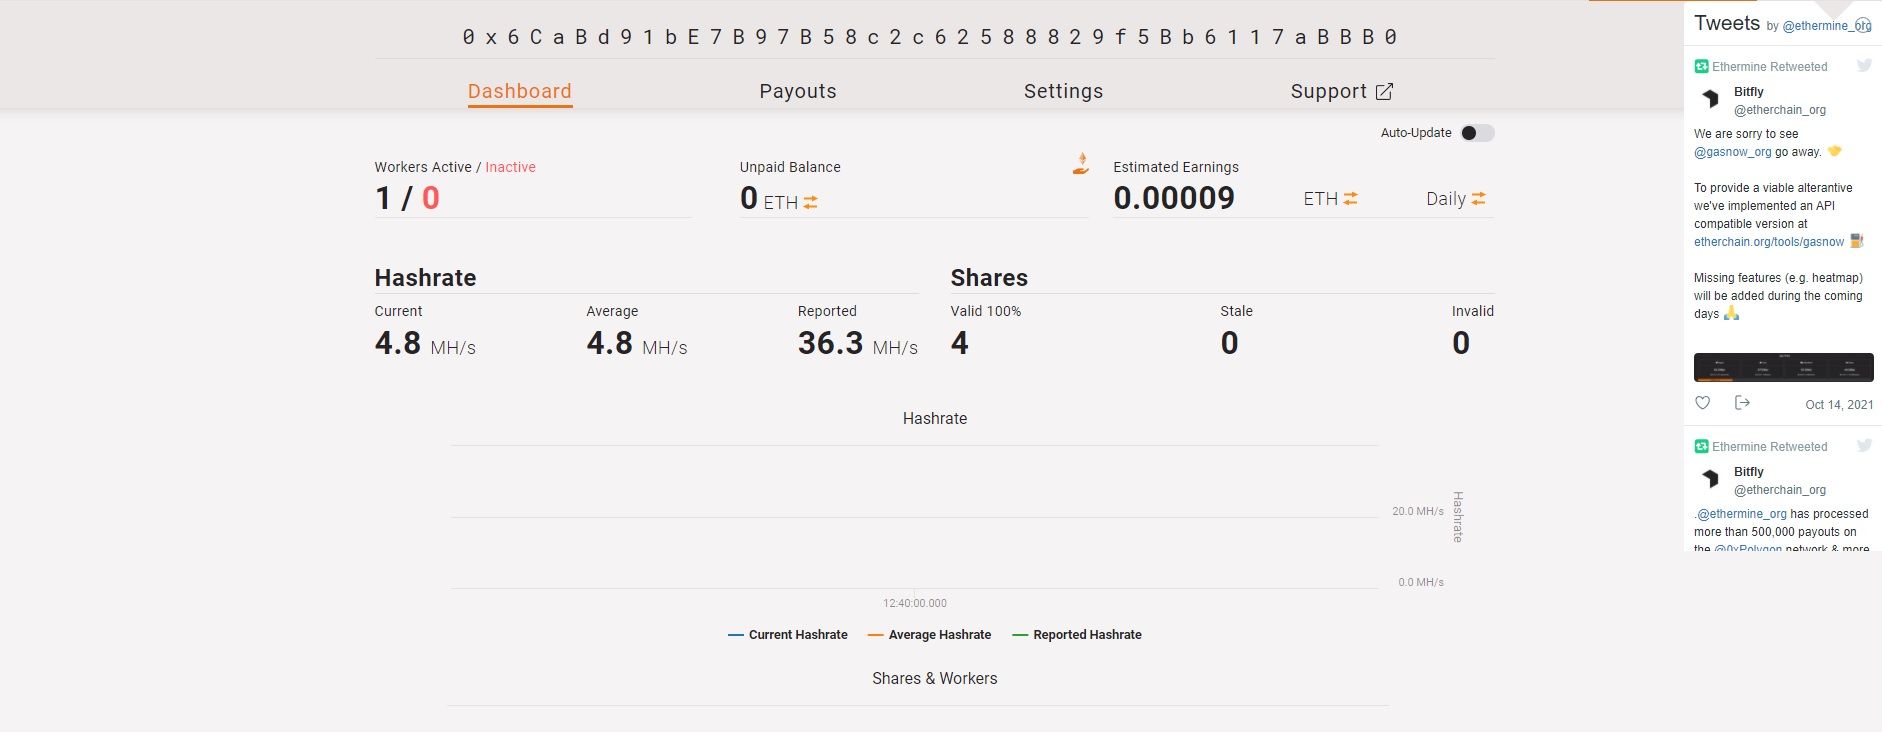Open the etherchain.org/tools/gasnow link
The width and height of the screenshot is (1882, 732).
coord(1768,242)
